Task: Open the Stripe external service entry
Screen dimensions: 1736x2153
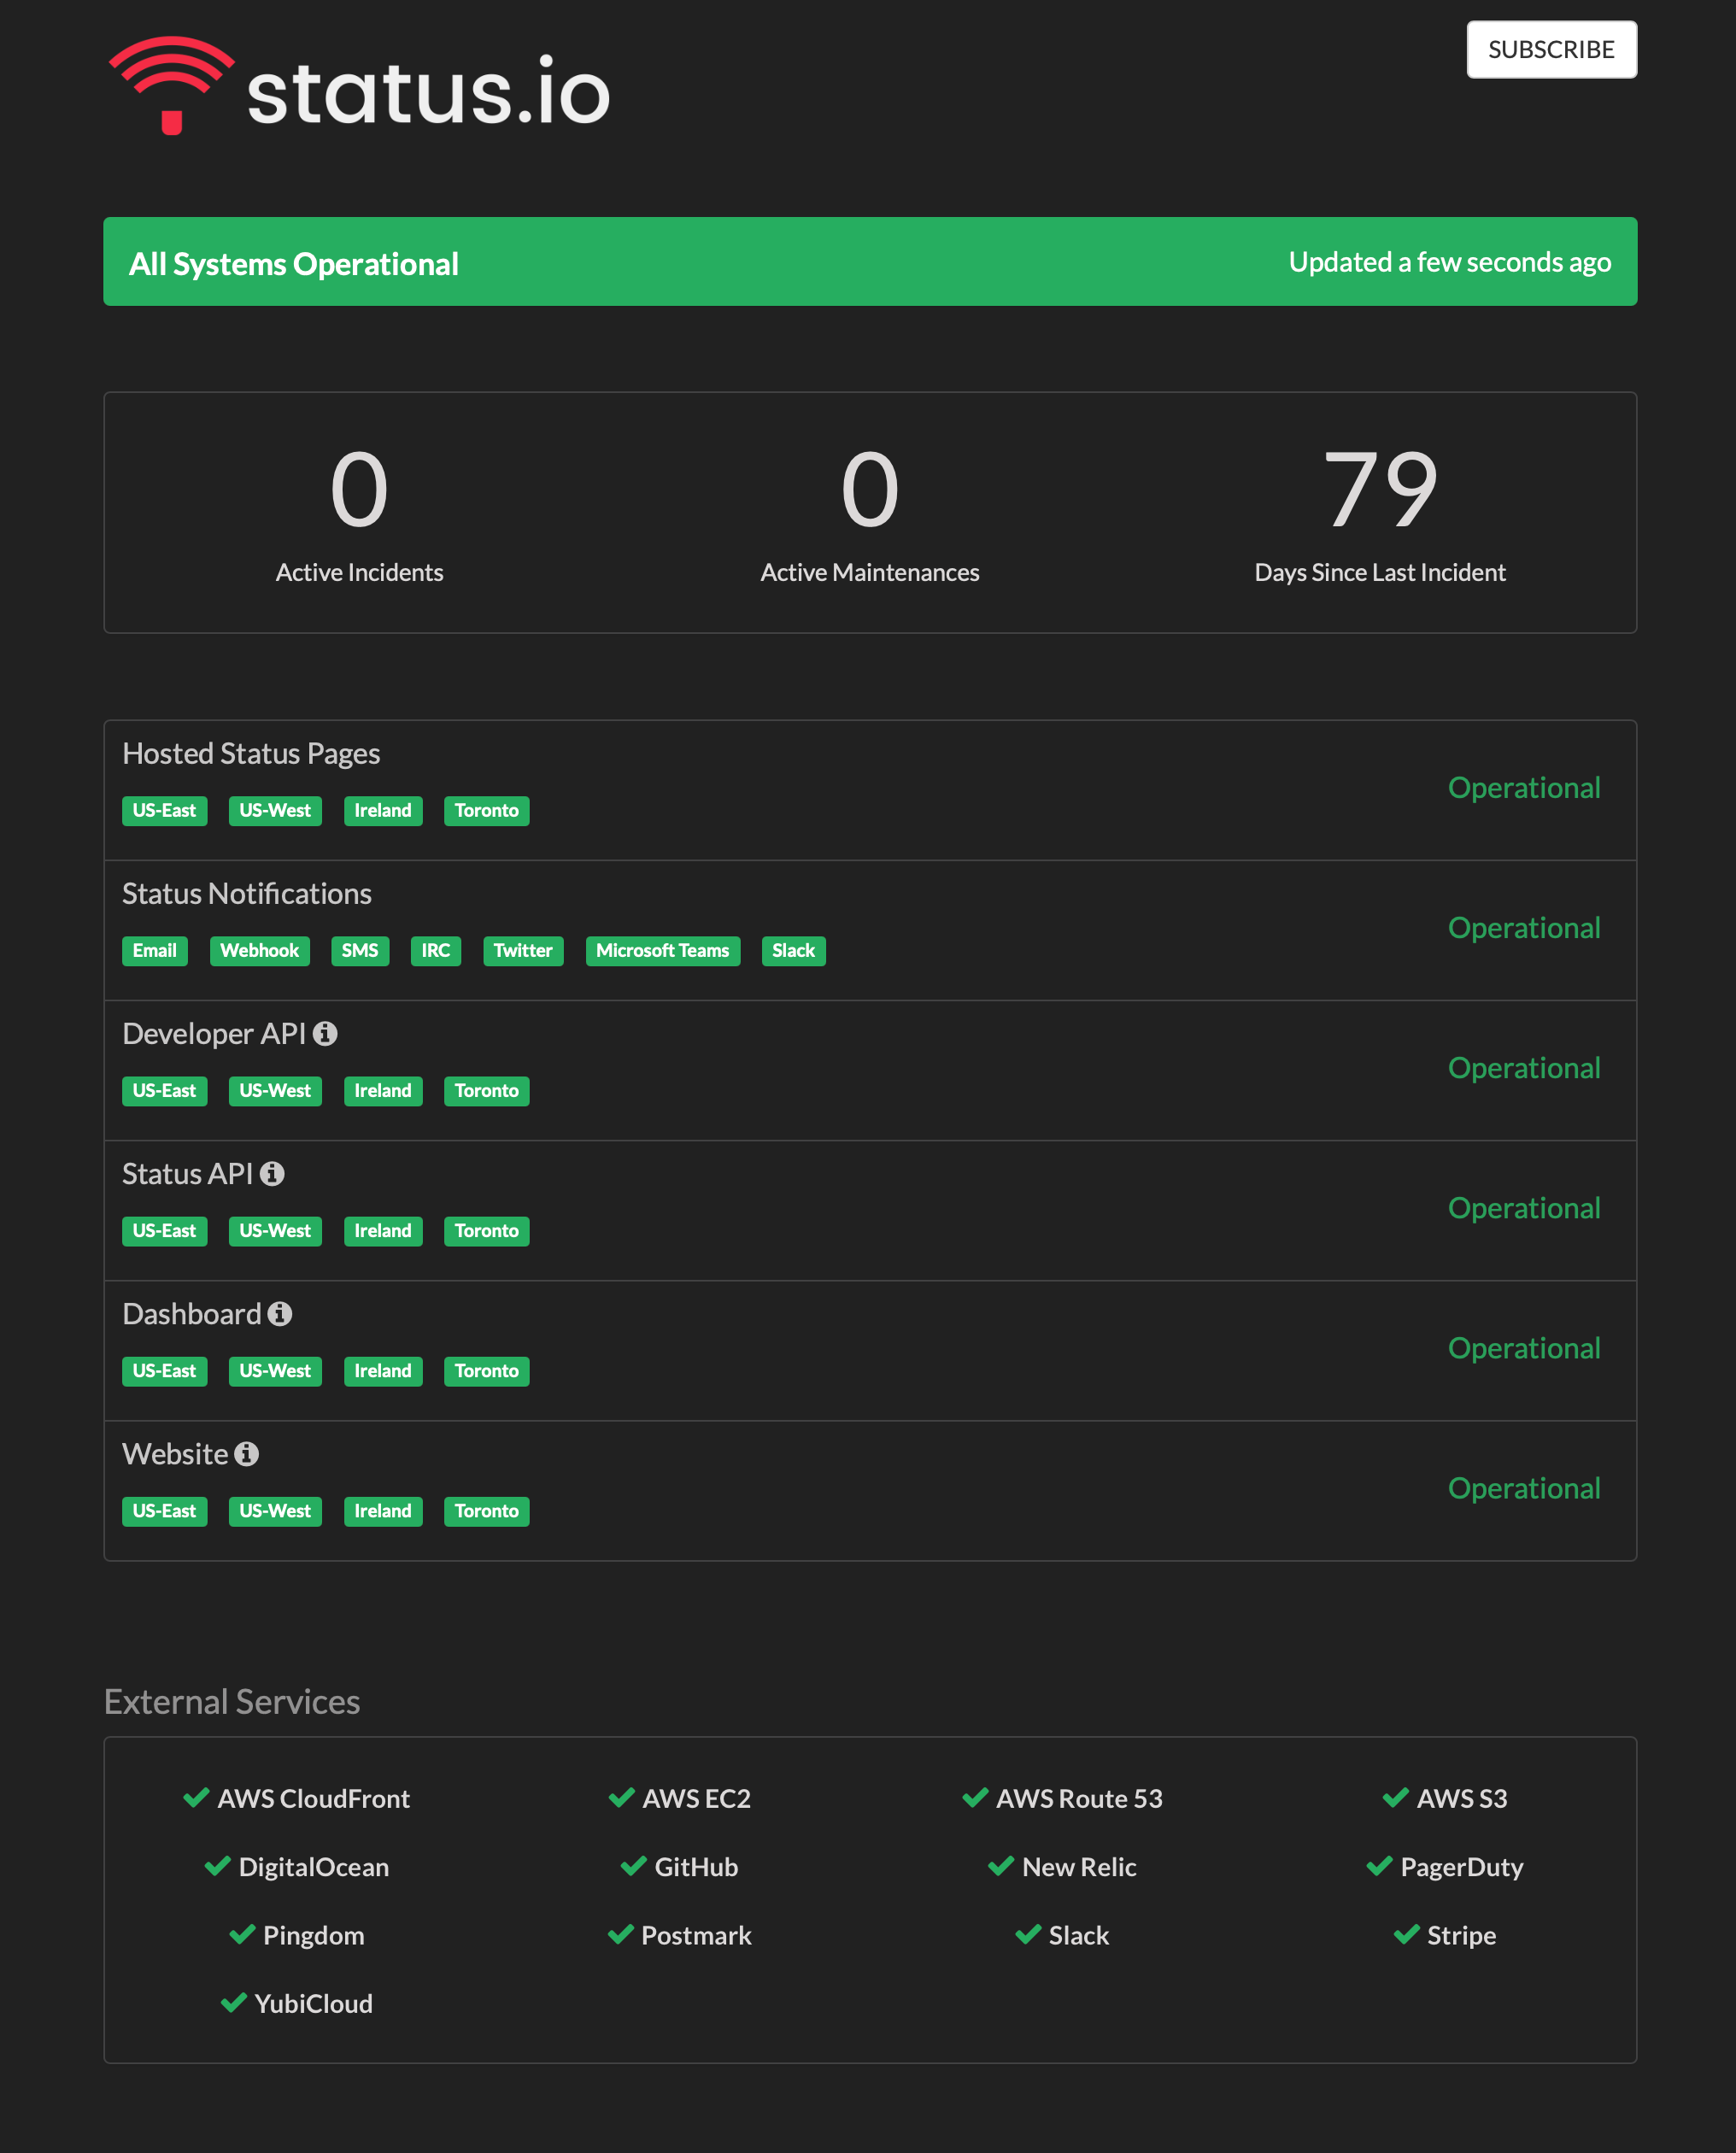Action: pyautogui.click(x=1460, y=1935)
